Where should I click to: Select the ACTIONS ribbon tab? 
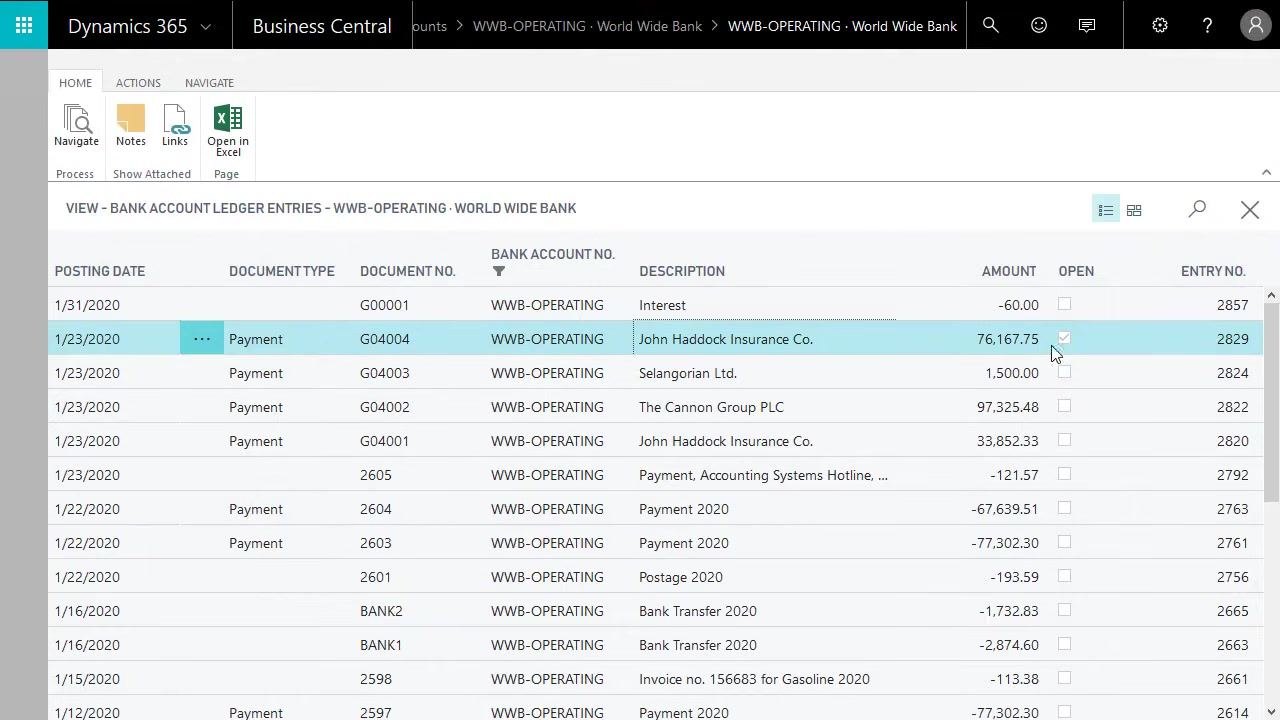138,83
